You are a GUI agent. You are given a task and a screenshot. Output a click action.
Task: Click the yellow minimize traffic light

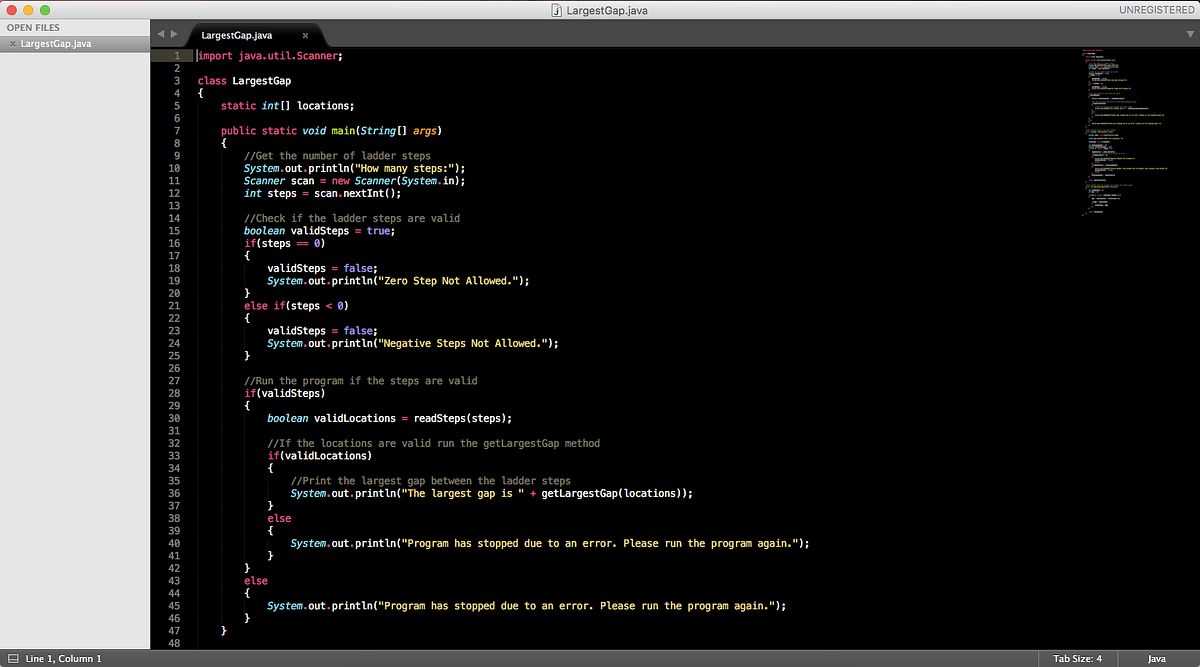click(x=27, y=9)
